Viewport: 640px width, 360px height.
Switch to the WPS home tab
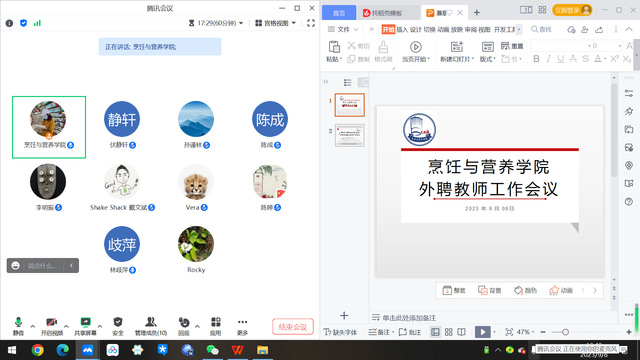[x=339, y=13]
